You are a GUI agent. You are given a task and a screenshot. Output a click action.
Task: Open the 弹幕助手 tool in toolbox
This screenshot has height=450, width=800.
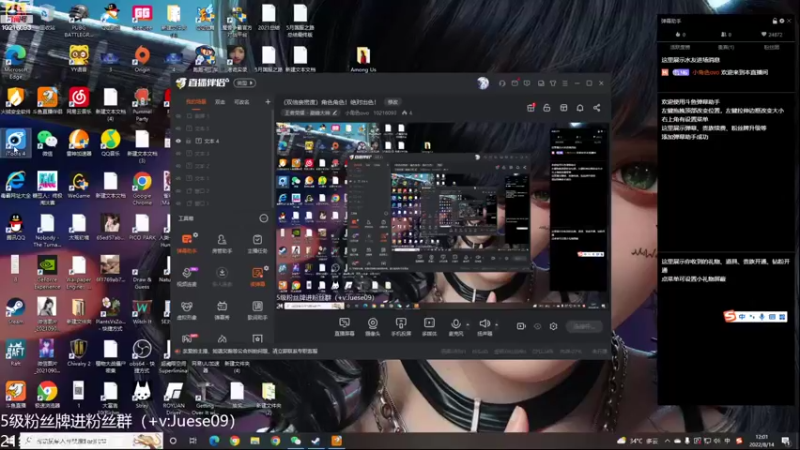187,243
